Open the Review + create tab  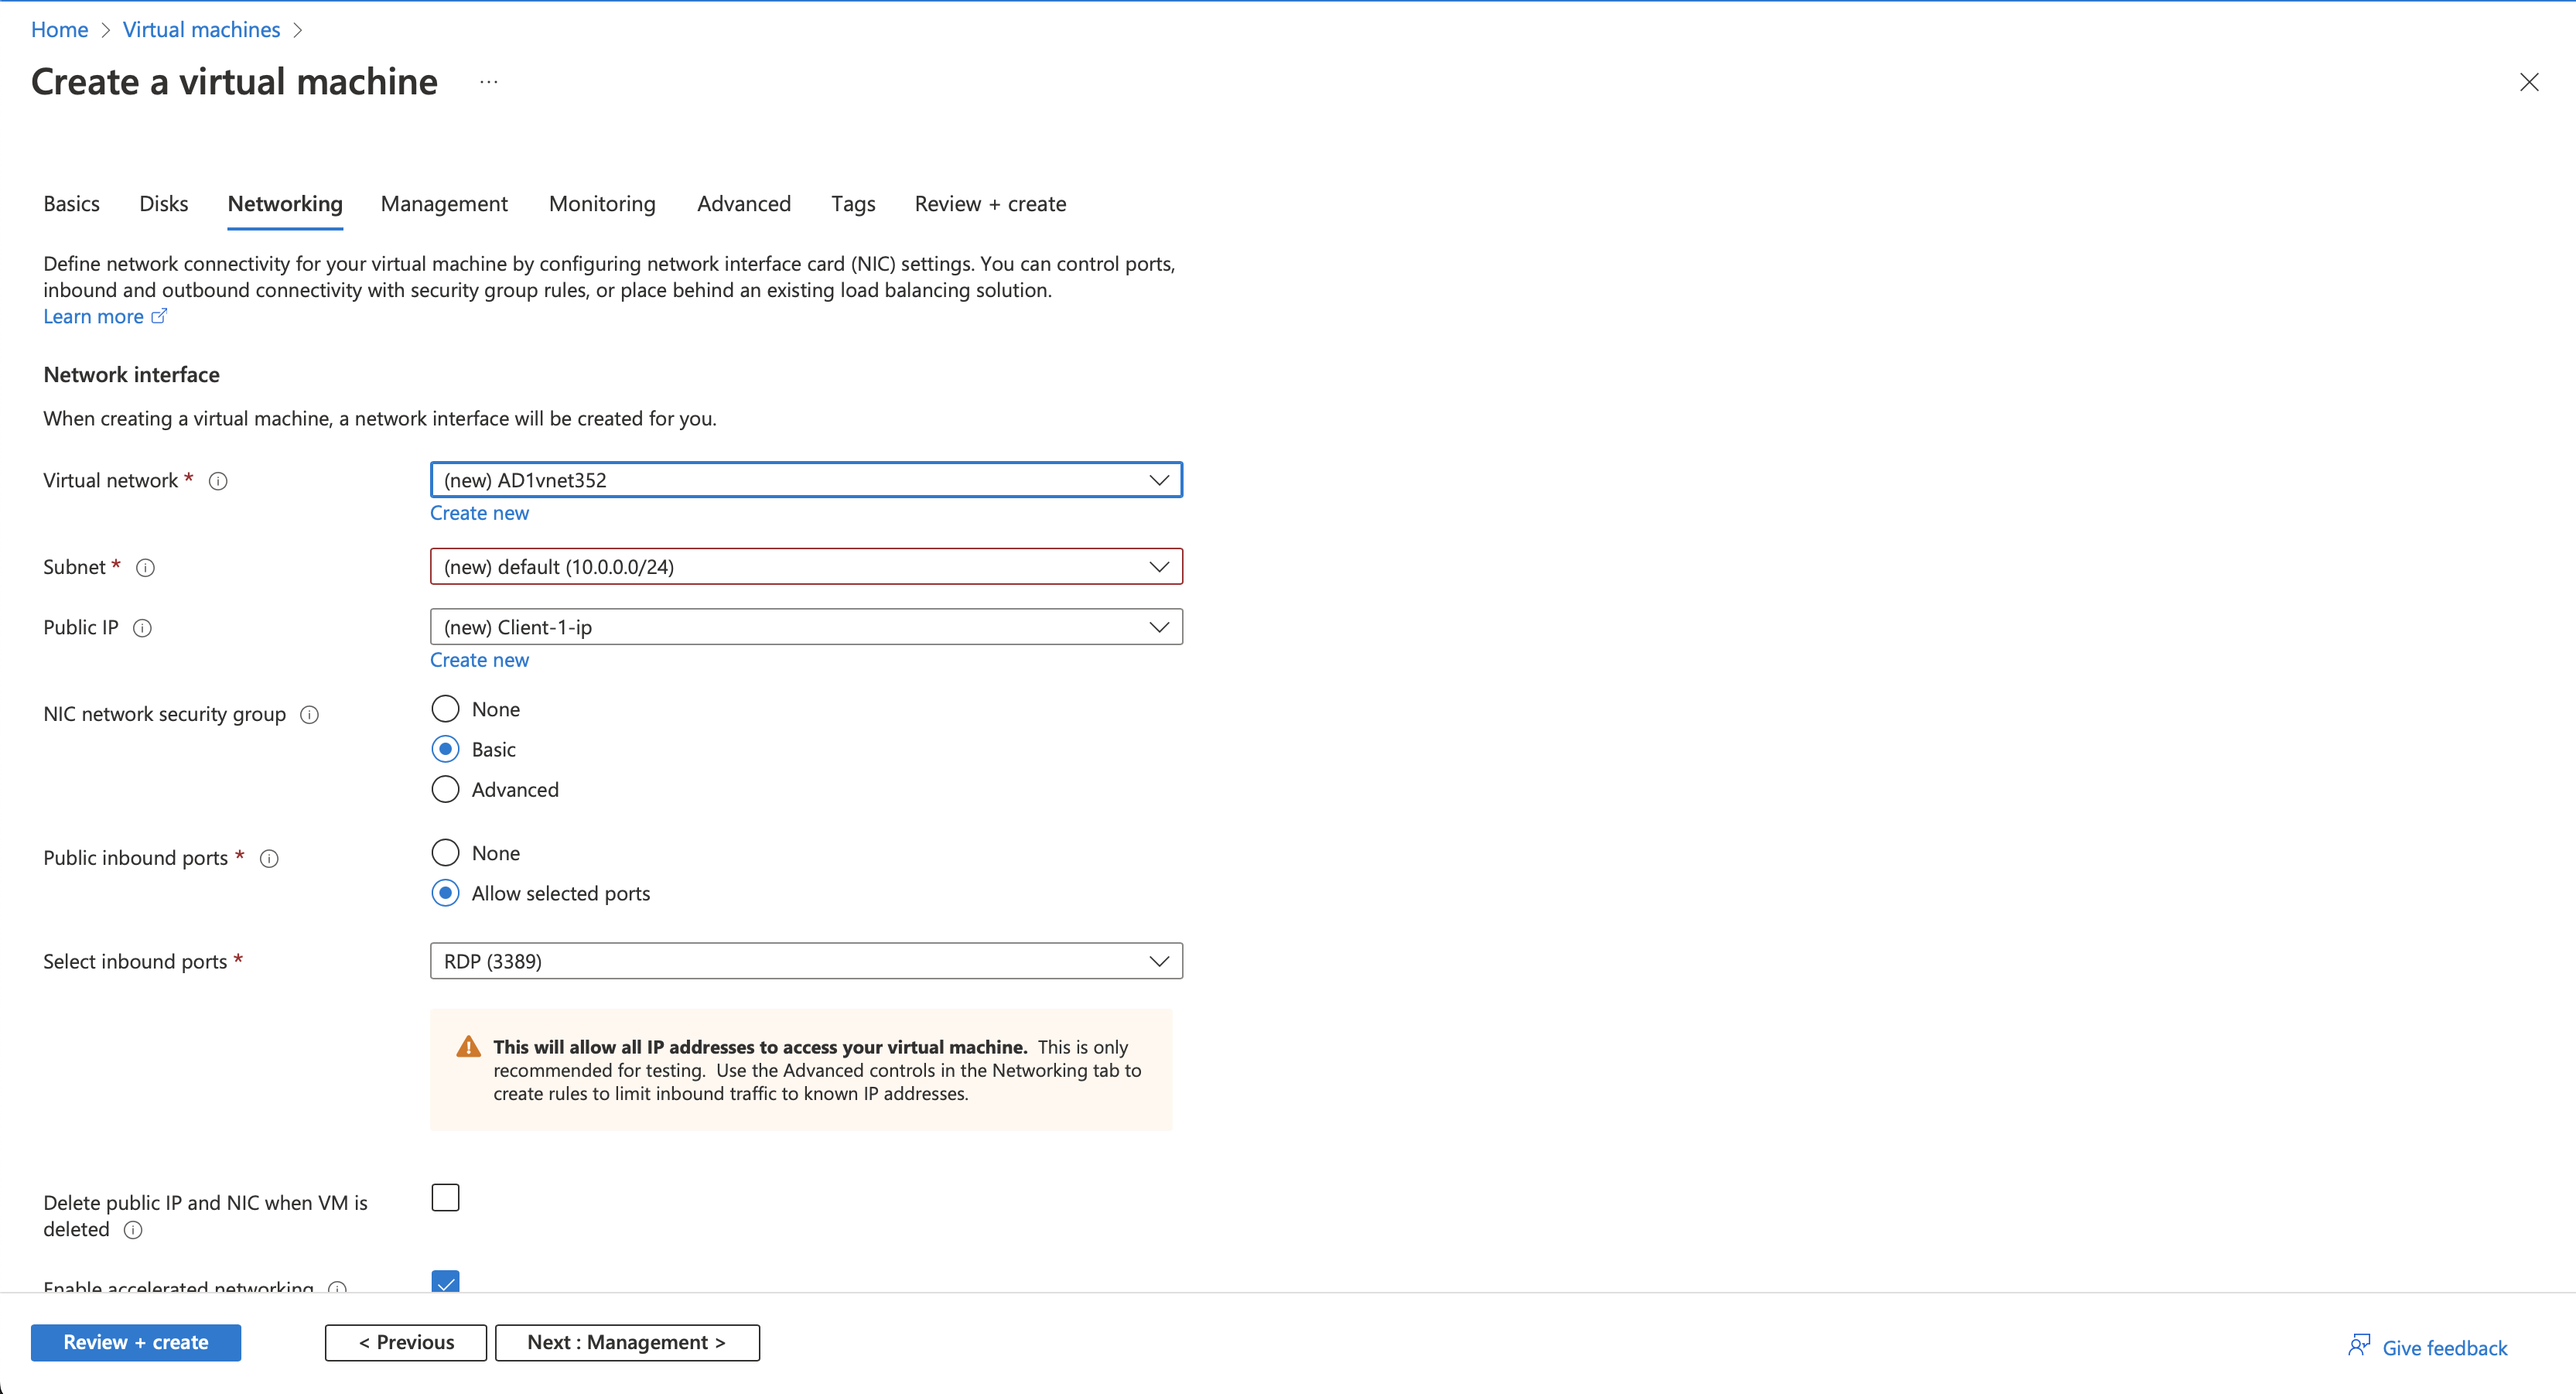(990, 204)
